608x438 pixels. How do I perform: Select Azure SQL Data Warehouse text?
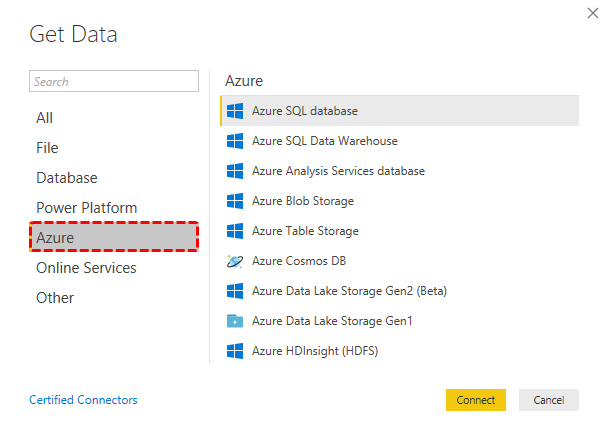coord(325,141)
